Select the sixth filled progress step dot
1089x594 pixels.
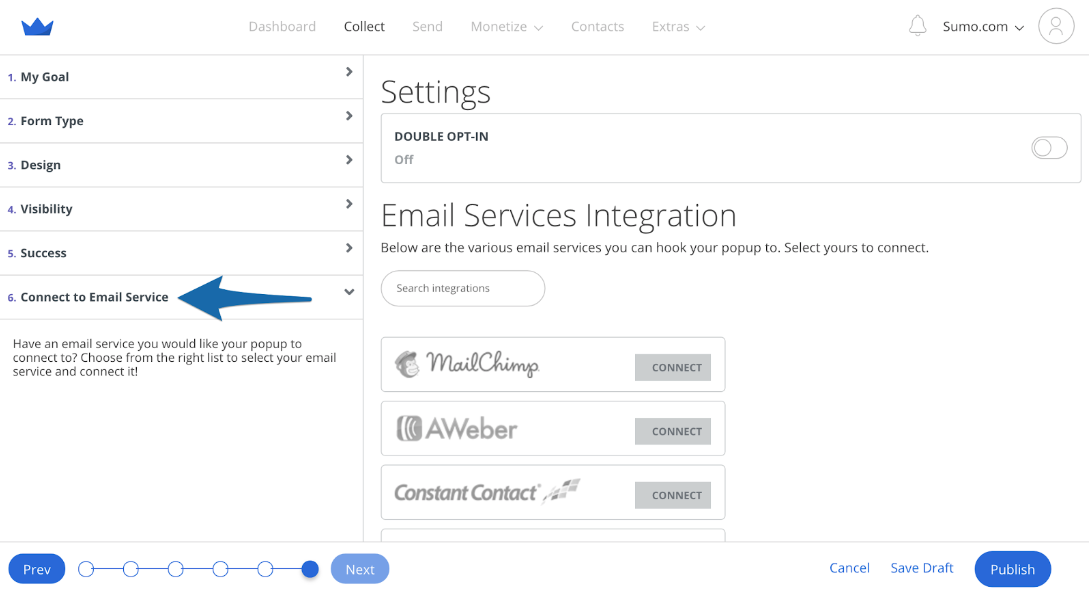point(310,570)
